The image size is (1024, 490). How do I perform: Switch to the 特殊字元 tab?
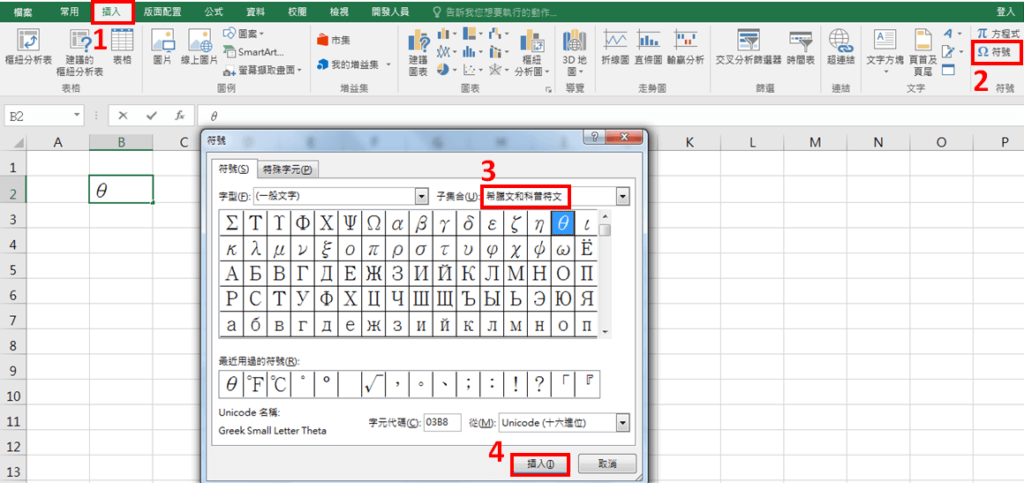click(x=287, y=169)
